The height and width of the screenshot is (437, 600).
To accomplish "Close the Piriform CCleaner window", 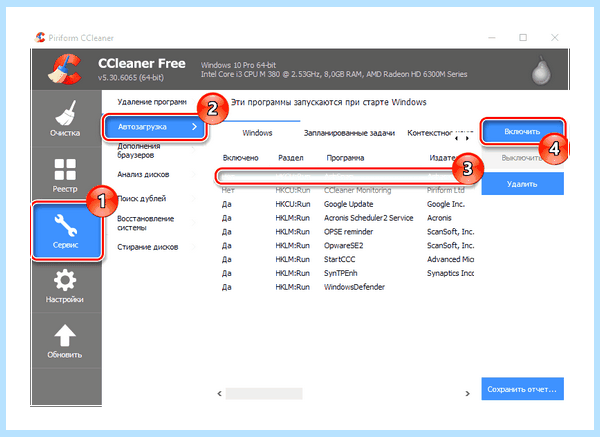I will (554, 37).
